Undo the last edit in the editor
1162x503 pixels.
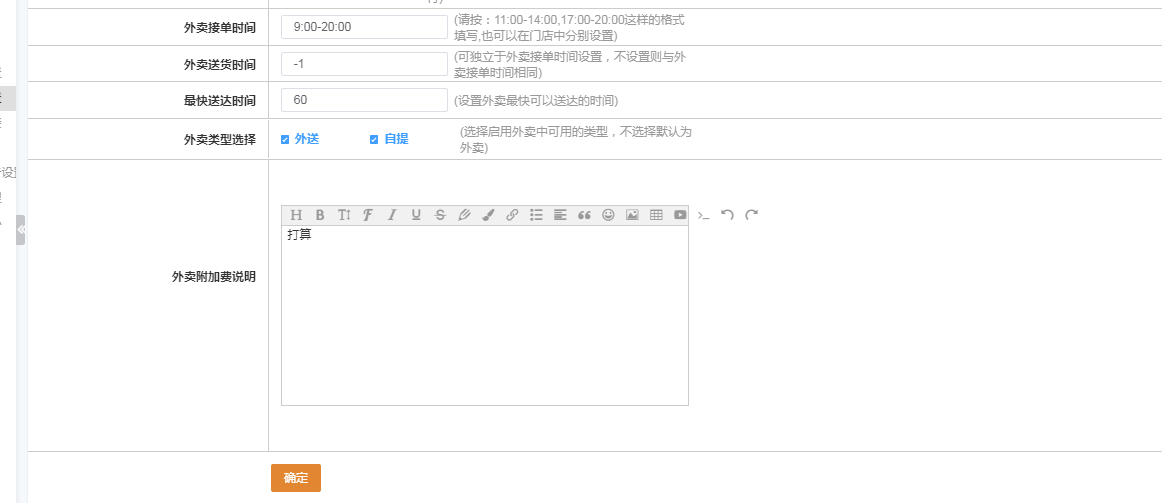(x=727, y=215)
